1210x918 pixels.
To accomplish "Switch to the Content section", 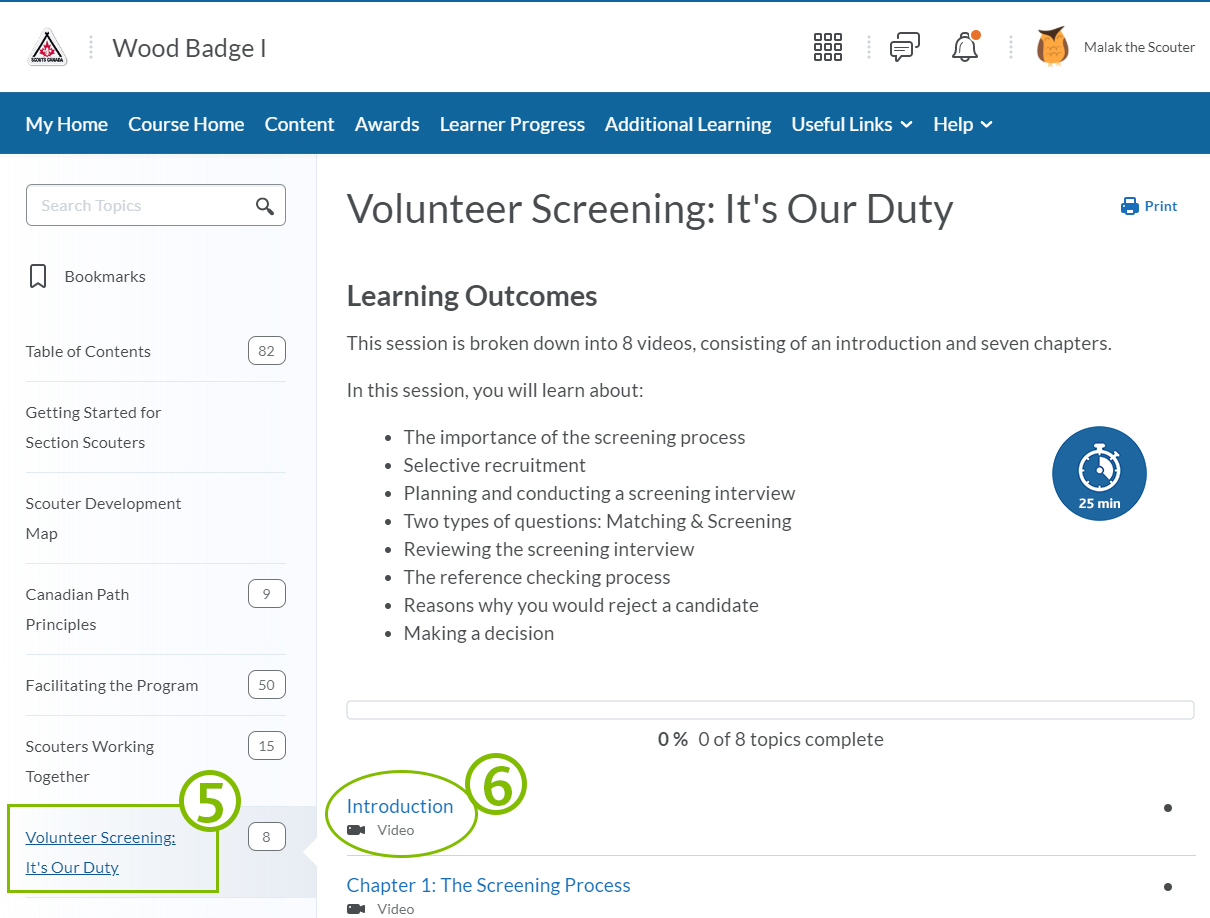I will (299, 123).
